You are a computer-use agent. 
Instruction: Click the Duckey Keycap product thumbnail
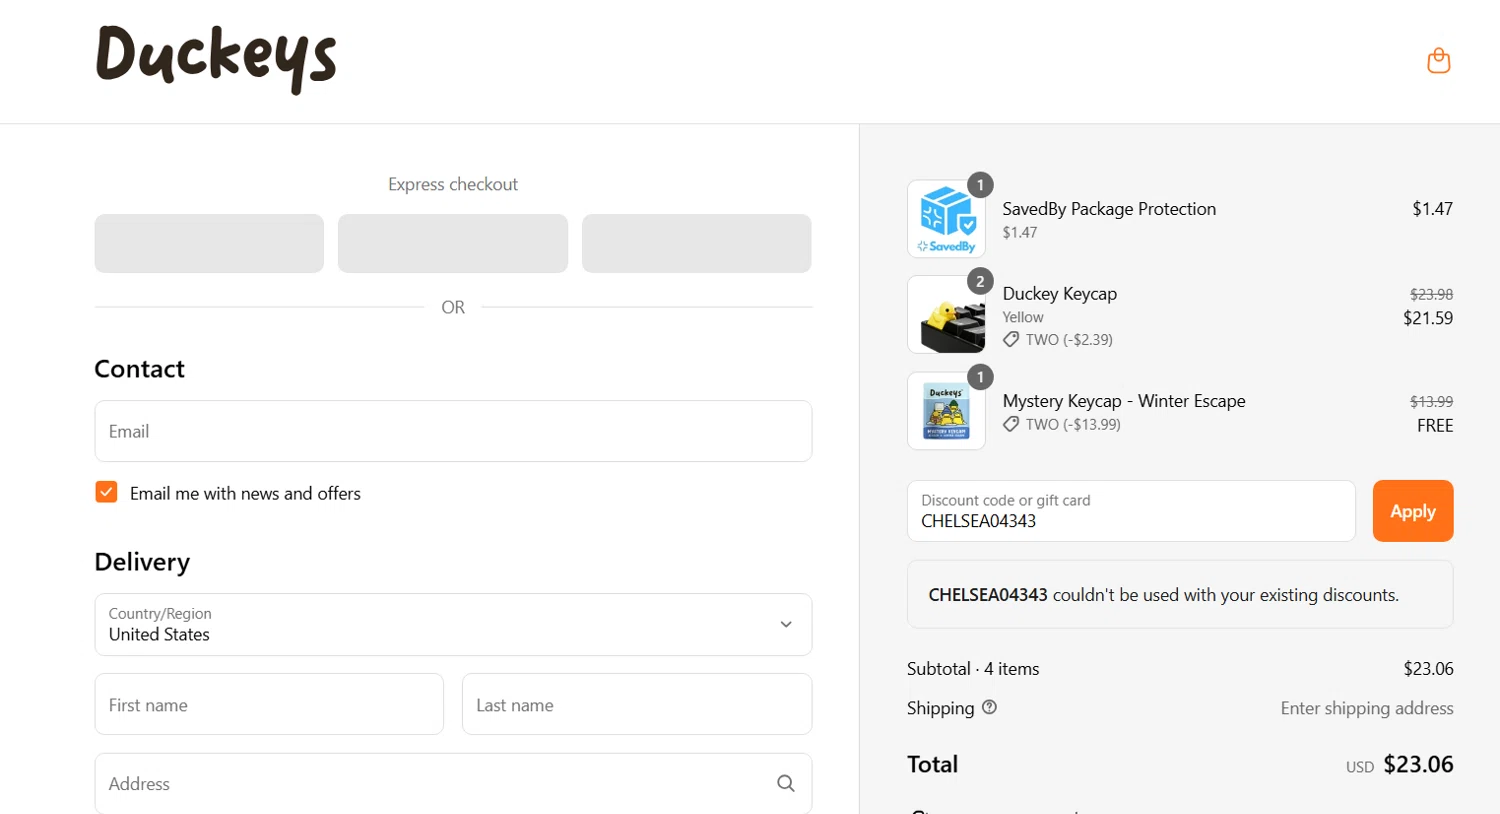pyautogui.click(x=946, y=315)
